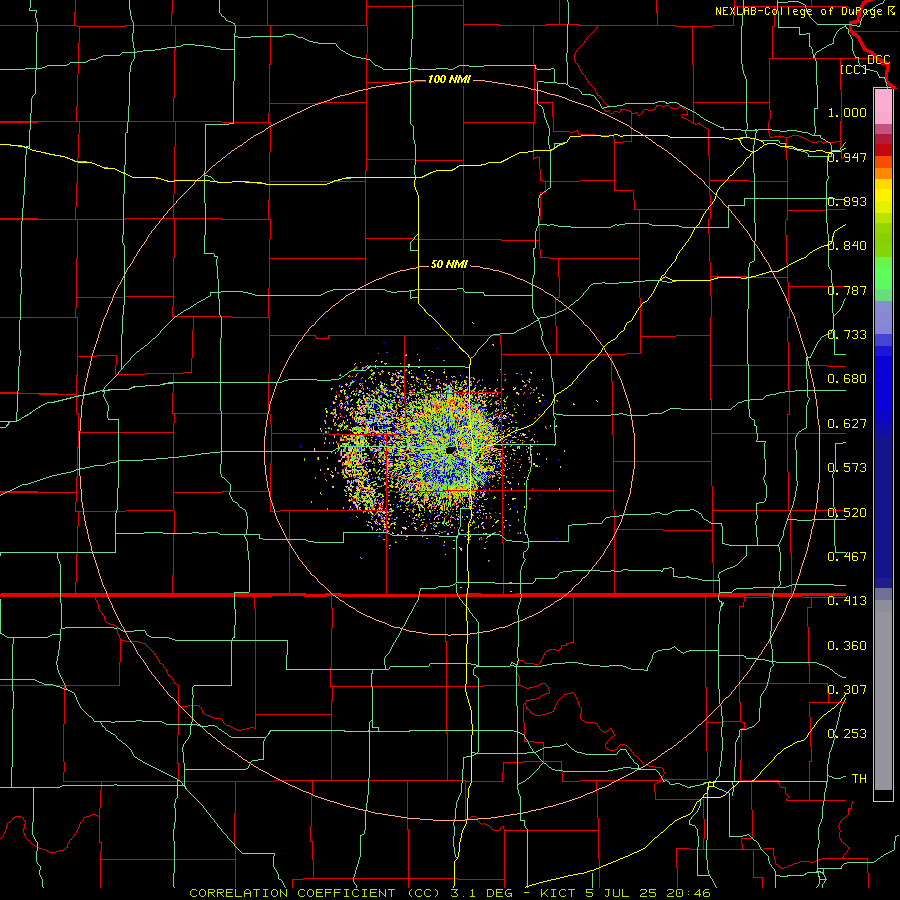Pick the pink swatch atop the color bar
The width and height of the screenshot is (900, 900).
[x=883, y=106]
